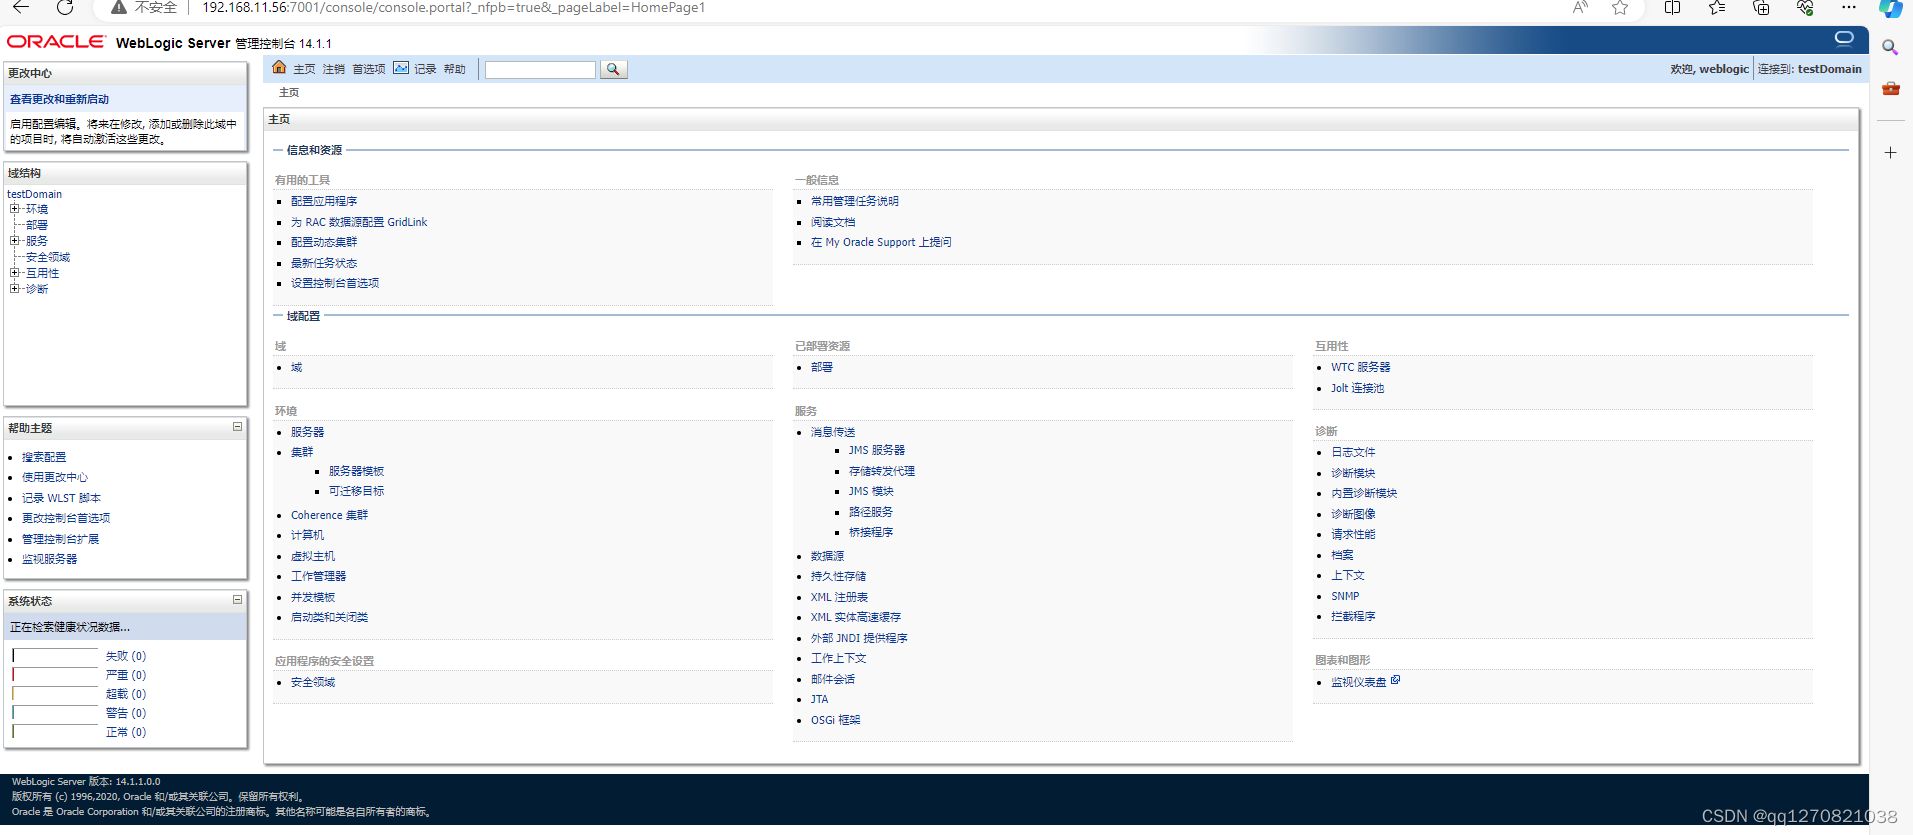Image resolution: width=1913 pixels, height=835 pixels.
Task: Open WTC 服务器 link
Action: click(1360, 367)
